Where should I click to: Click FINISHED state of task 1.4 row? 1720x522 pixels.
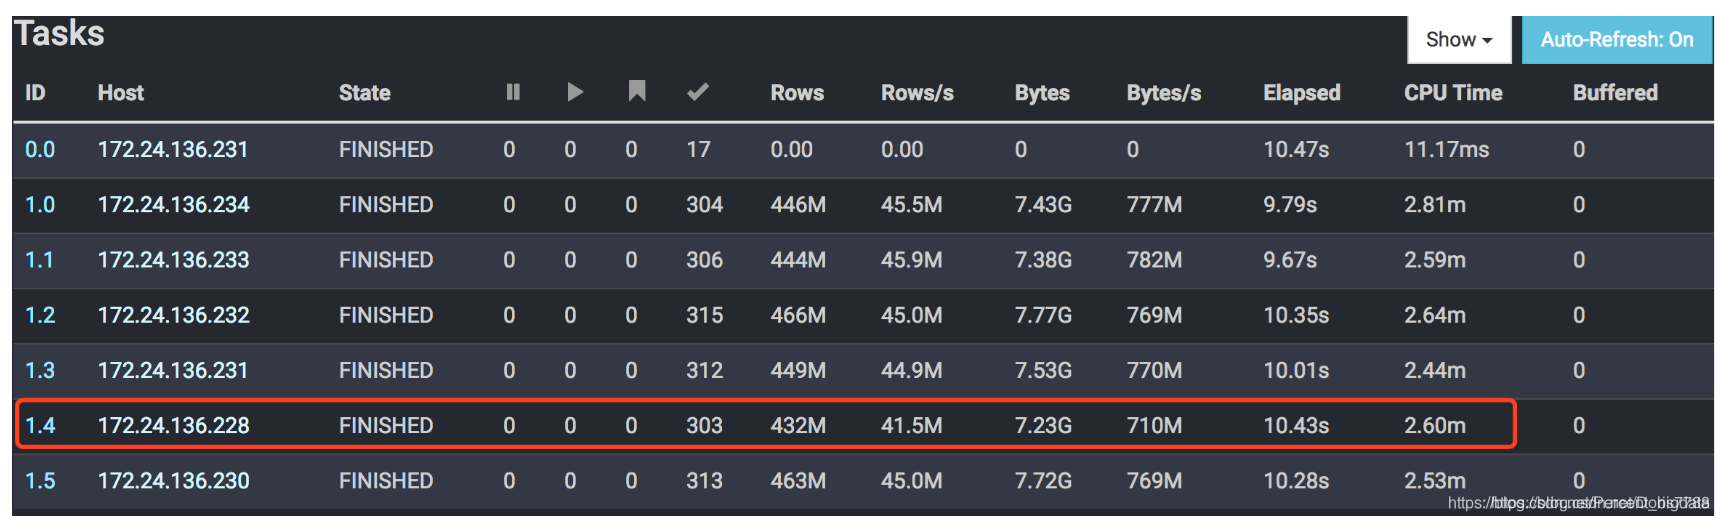pos(386,426)
